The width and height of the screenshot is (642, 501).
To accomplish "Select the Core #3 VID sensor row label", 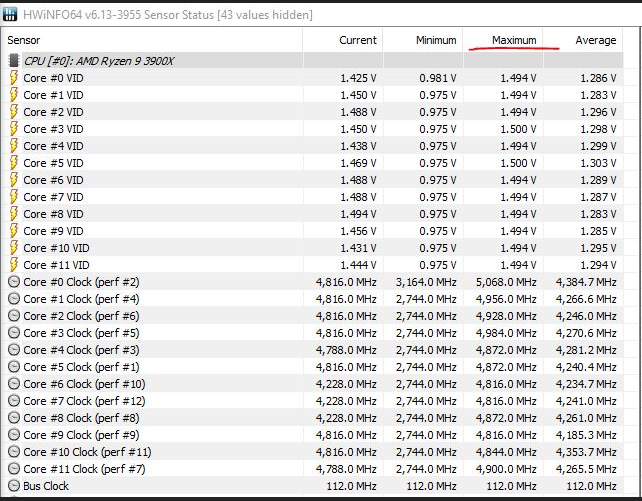I will coord(53,129).
